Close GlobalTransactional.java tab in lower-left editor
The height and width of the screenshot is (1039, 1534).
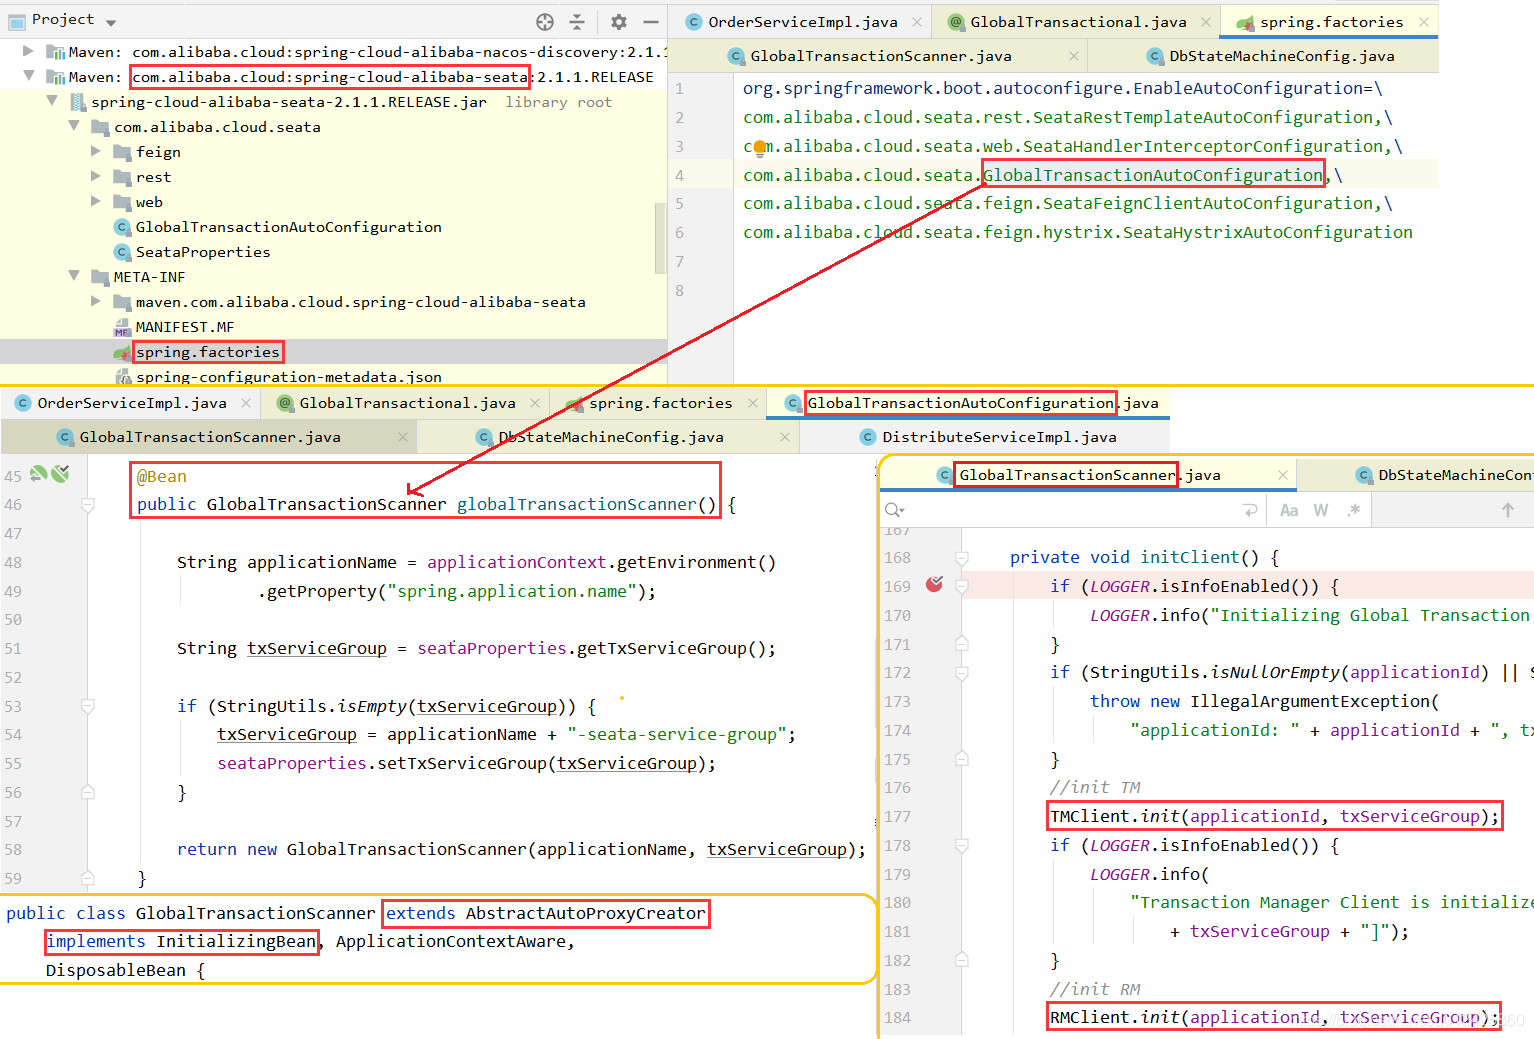point(535,403)
